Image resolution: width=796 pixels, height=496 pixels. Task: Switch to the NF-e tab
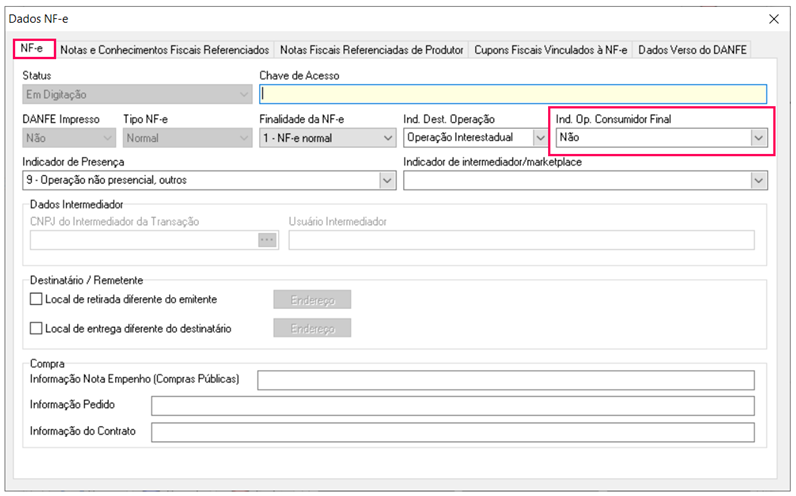33,49
